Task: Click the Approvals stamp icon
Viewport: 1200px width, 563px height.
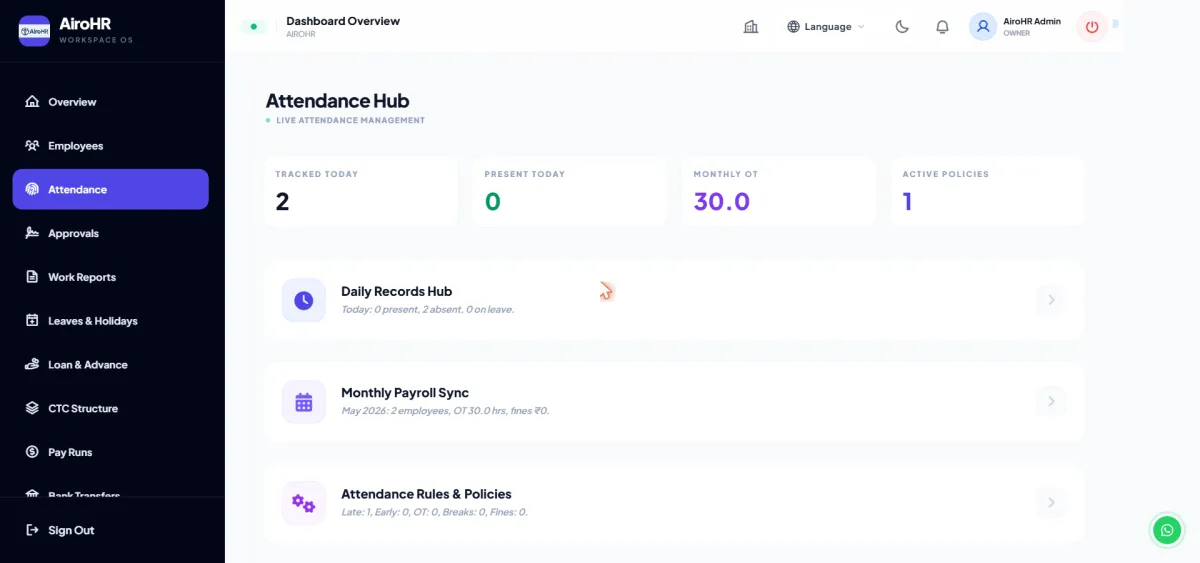Action: coord(32,233)
